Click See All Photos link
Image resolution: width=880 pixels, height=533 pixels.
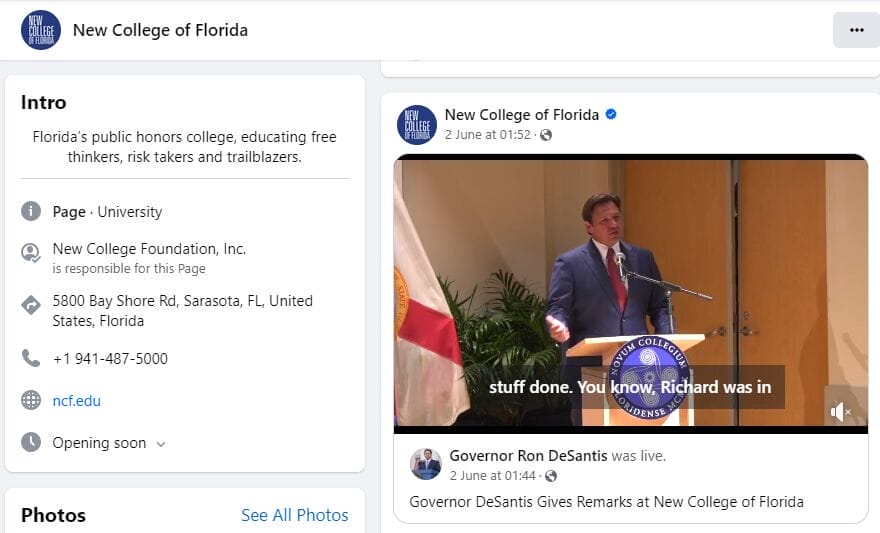294,515
